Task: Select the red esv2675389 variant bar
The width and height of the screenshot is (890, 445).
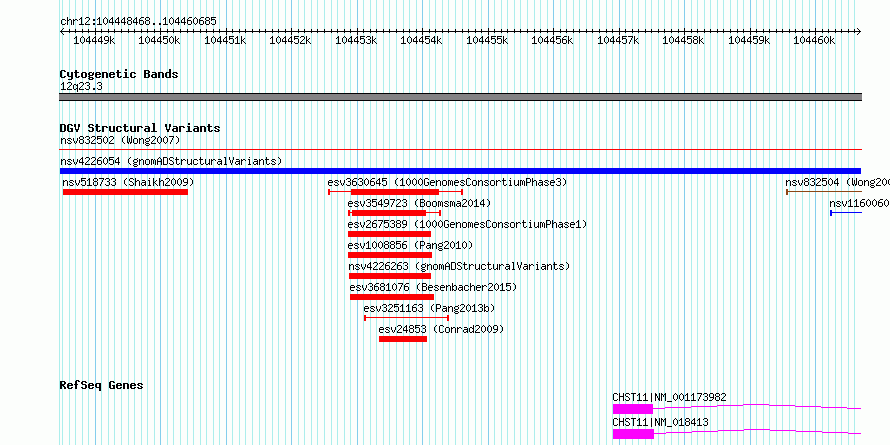Action: tap(389, 234)
